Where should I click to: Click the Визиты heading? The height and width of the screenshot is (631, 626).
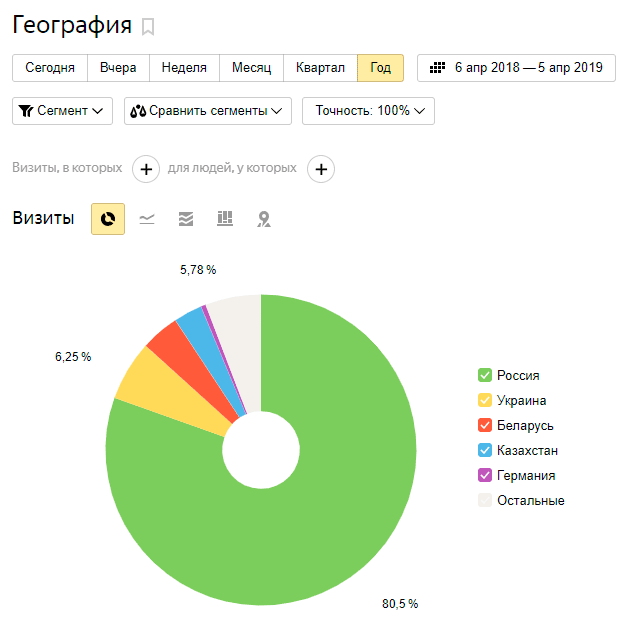tap(43, 218)
